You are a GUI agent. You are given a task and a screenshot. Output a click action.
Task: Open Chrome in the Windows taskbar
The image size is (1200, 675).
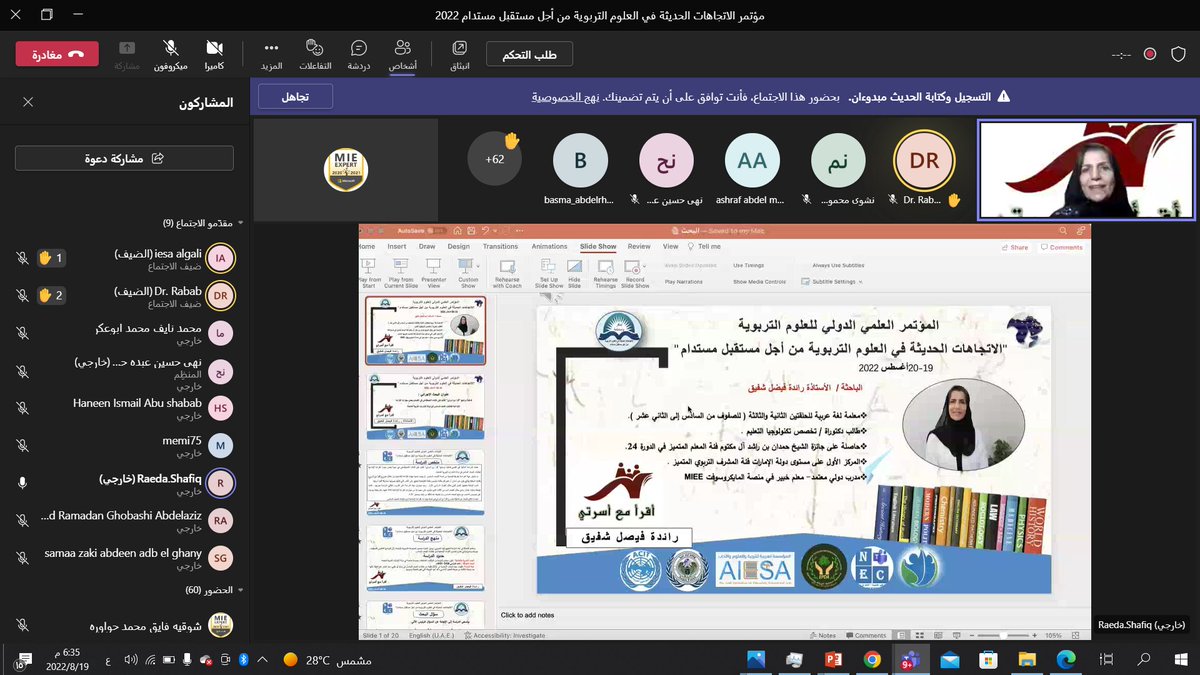click(x=872, y=659)
